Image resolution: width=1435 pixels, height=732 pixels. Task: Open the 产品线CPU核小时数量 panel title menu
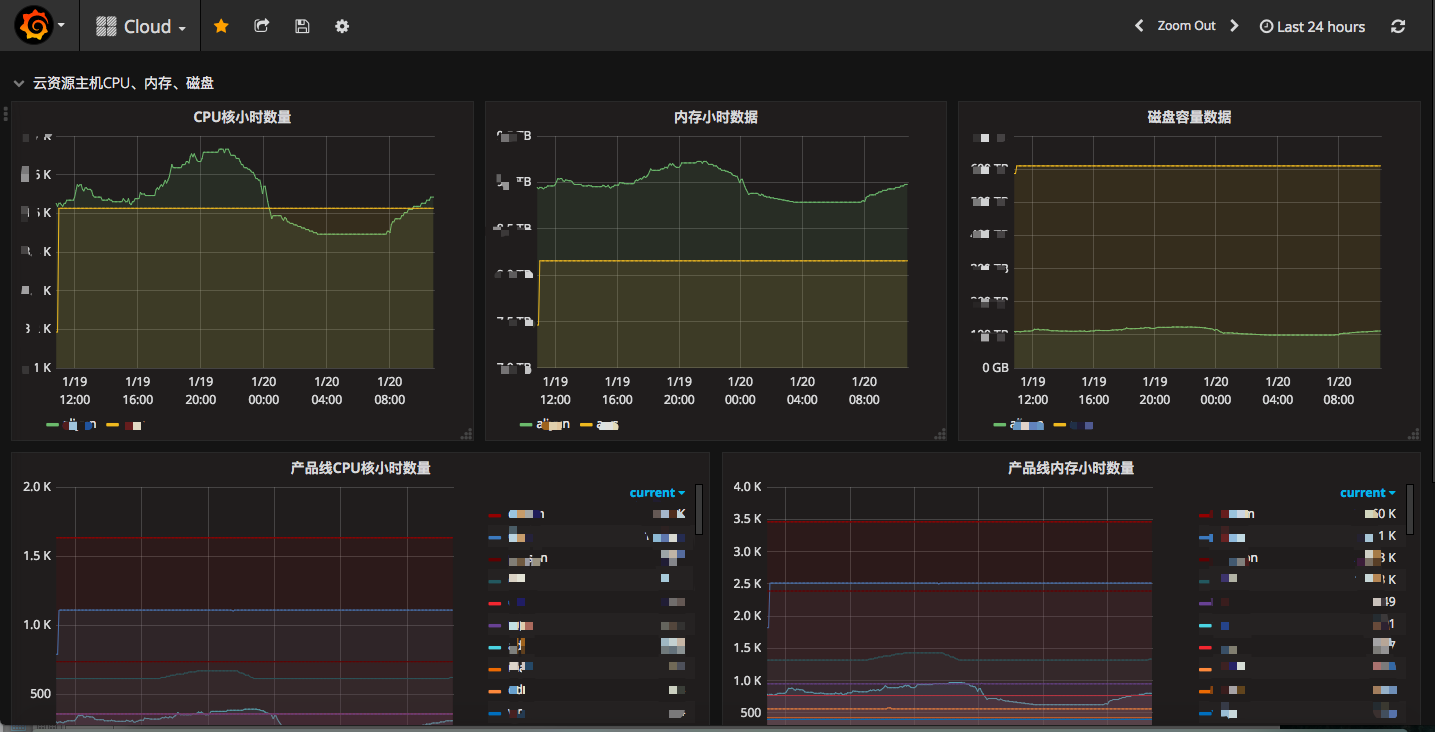click(360, 467)
